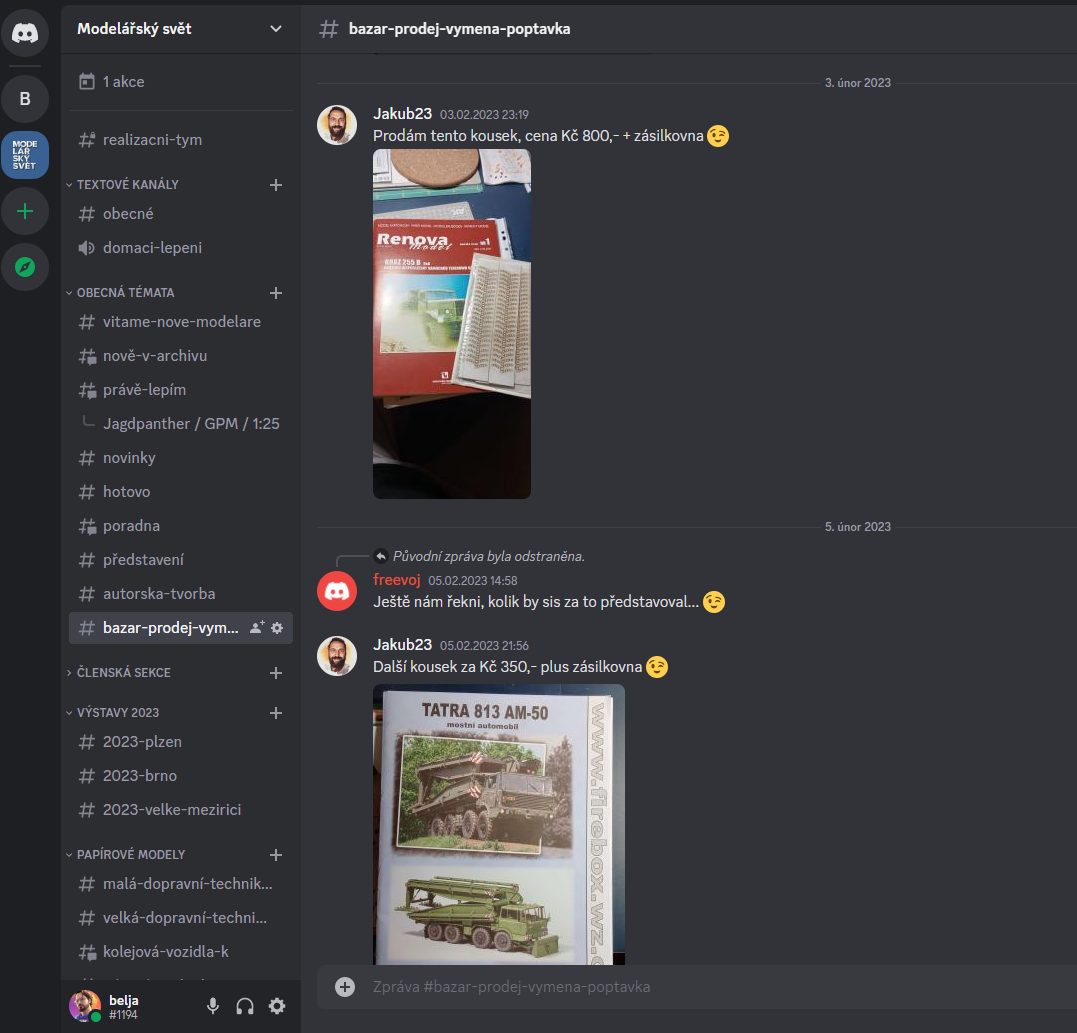Open freevoj username profile
Screen dimensions: 1077x1033
pos(396,580)
